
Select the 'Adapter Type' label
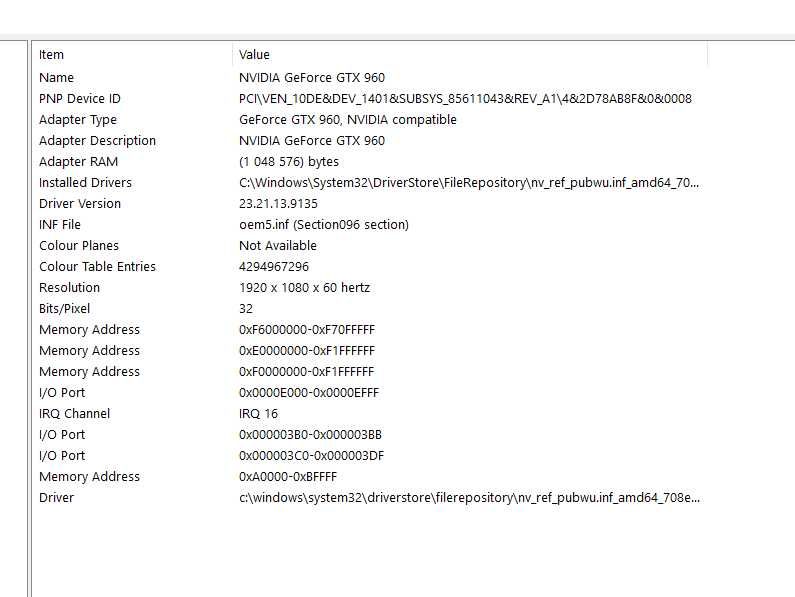click(78, 120)
